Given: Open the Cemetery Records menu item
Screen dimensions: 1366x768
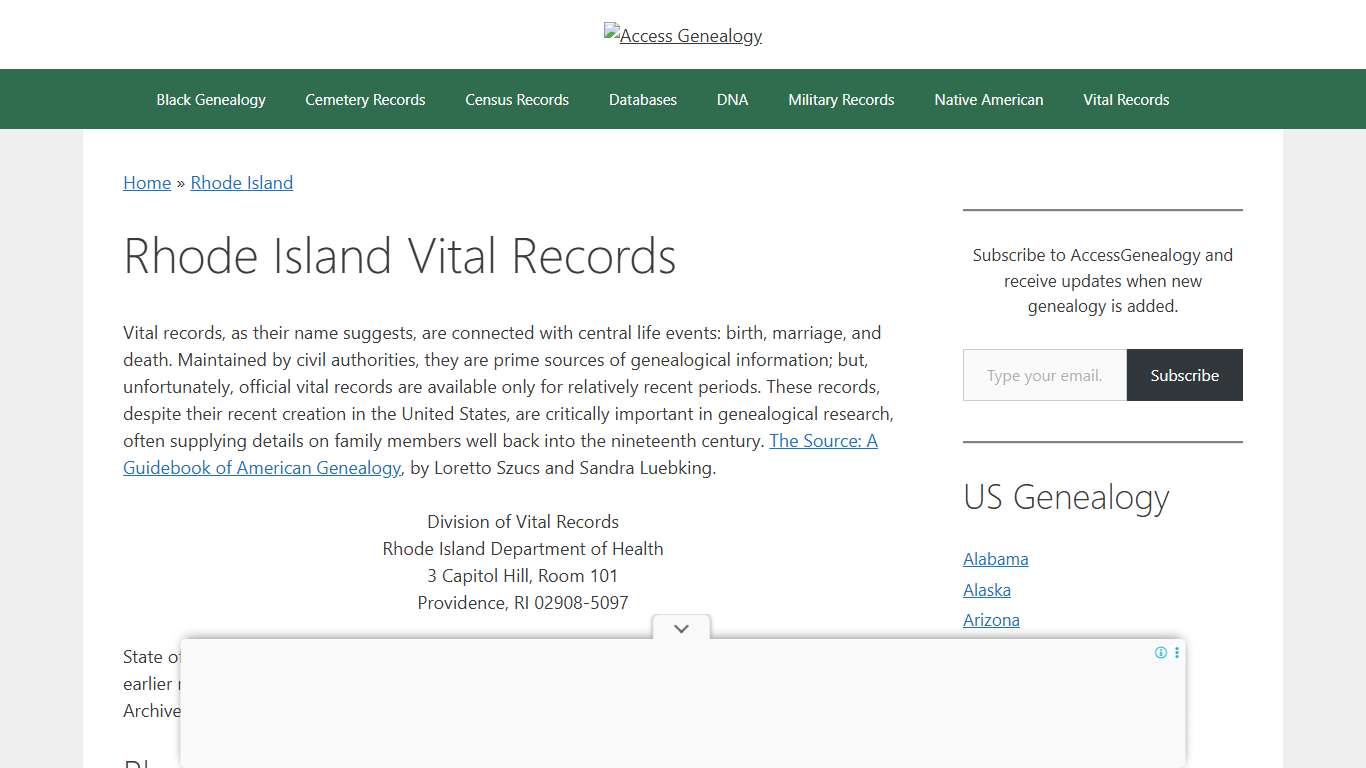Looking at the screenshot, I should [365, 99].
